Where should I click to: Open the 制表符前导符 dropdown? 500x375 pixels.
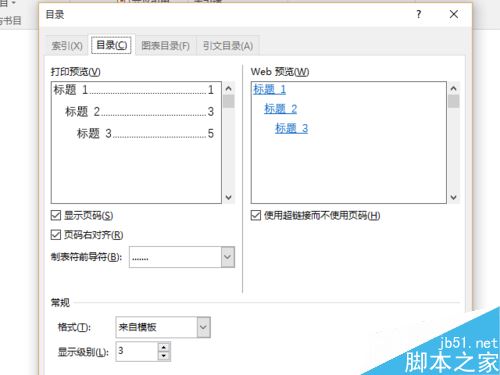(228, 257)
